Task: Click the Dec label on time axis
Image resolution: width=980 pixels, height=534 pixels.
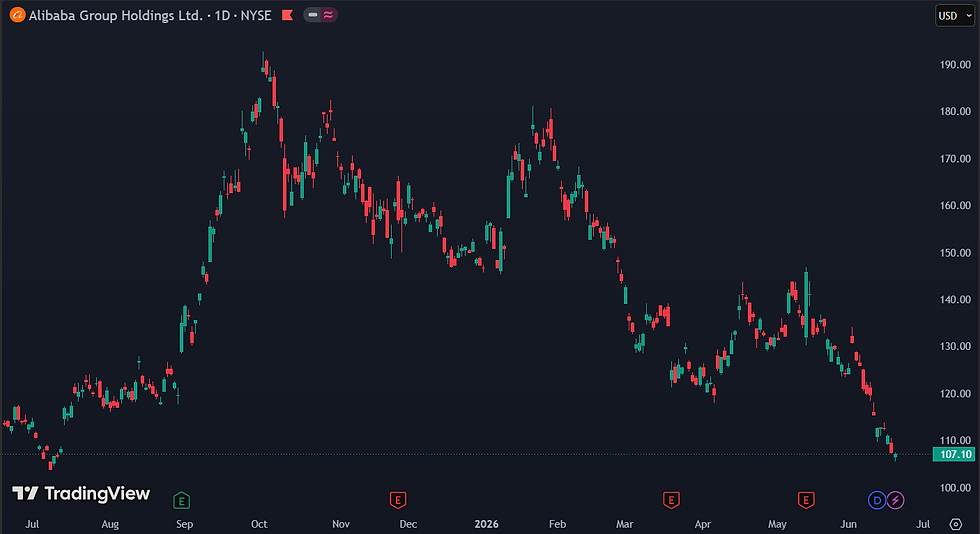Action: coord(408,524)
